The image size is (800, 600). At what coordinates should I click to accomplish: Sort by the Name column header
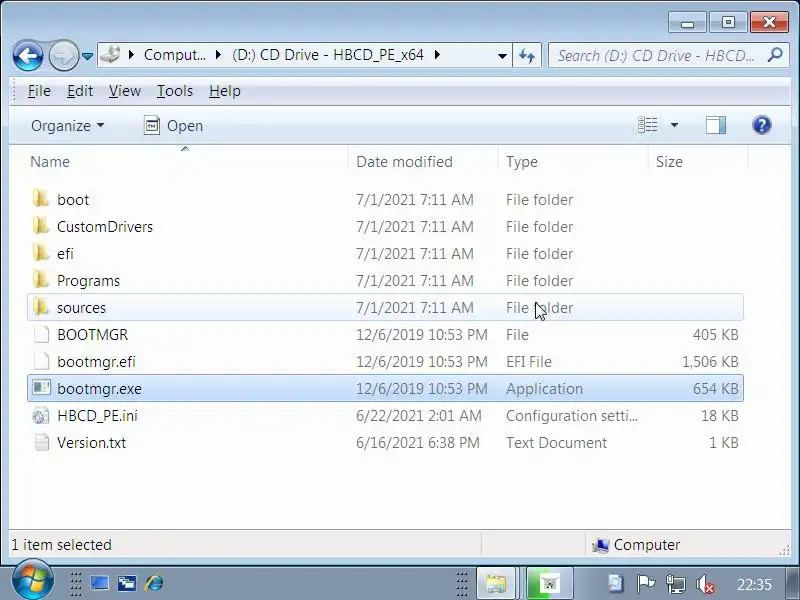click(x=187, y=162)
